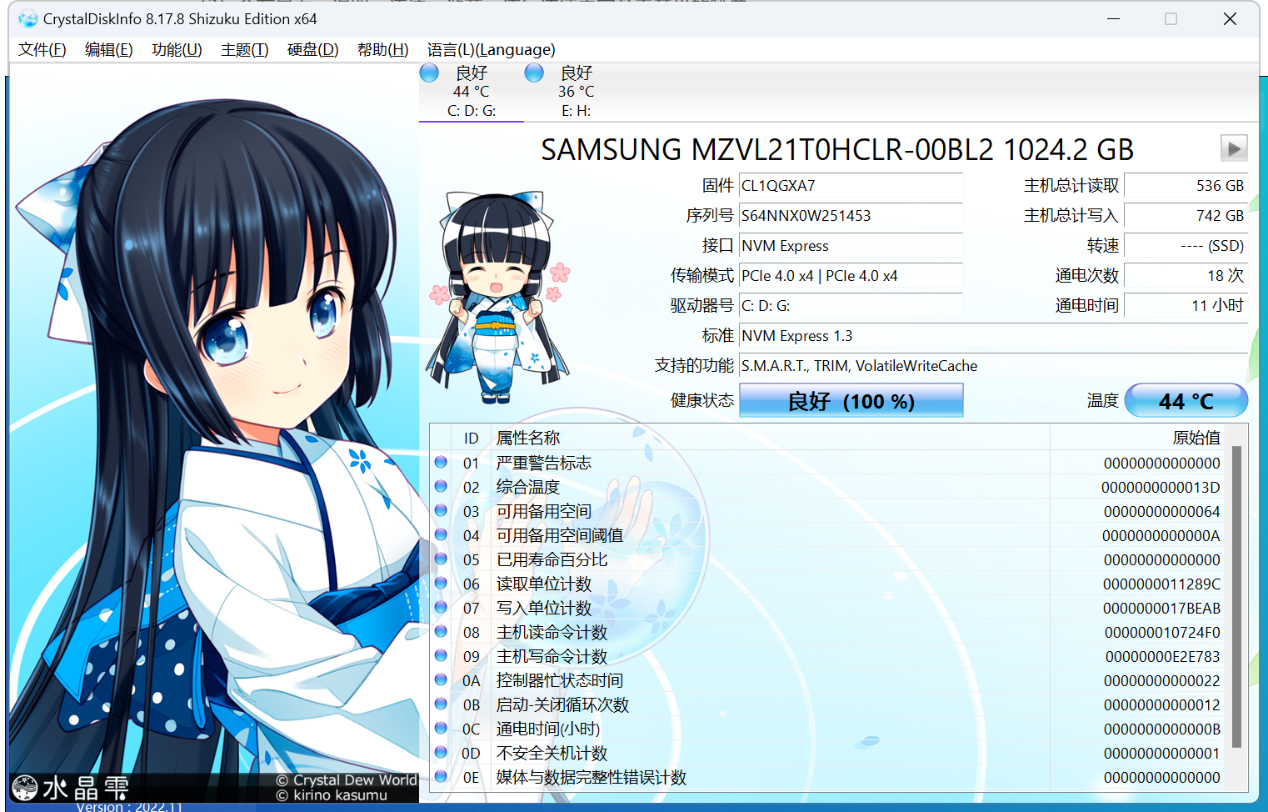The image size is (1268, 812).
Task: Click the ID column header
Action: pyautogui.click(x=471, y=438)
